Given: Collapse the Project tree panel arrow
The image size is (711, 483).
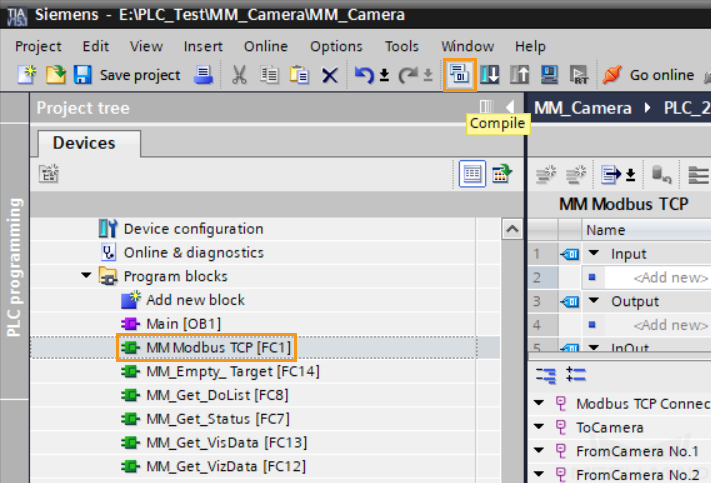Looking at the screenshot, I should pyautogui.click(x=510, y=107).
